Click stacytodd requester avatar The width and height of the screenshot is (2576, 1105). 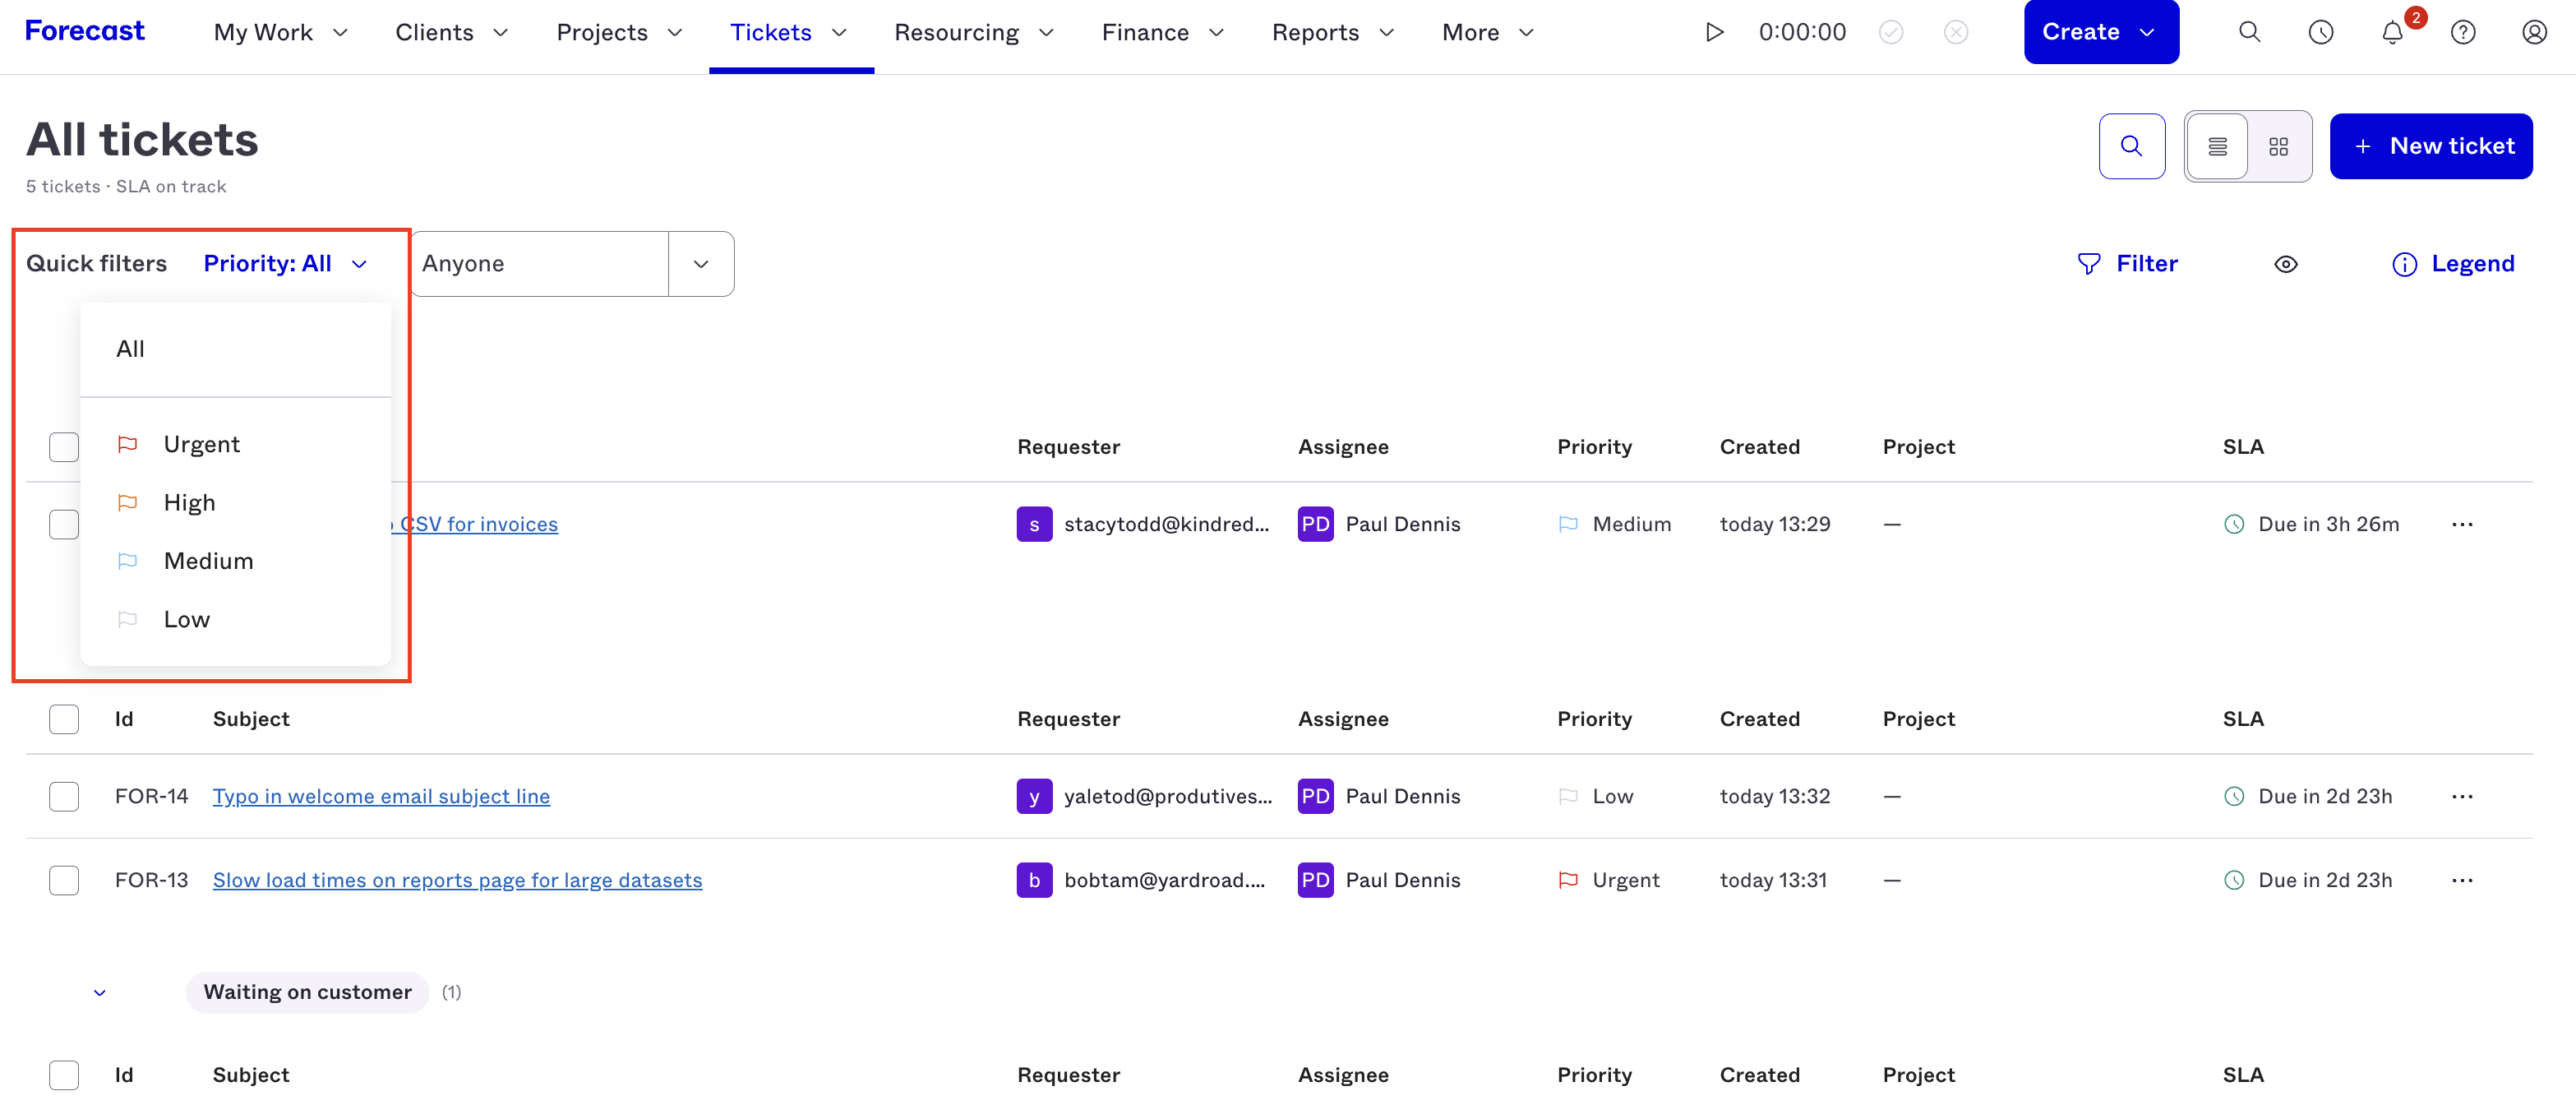click(1034, 525)
